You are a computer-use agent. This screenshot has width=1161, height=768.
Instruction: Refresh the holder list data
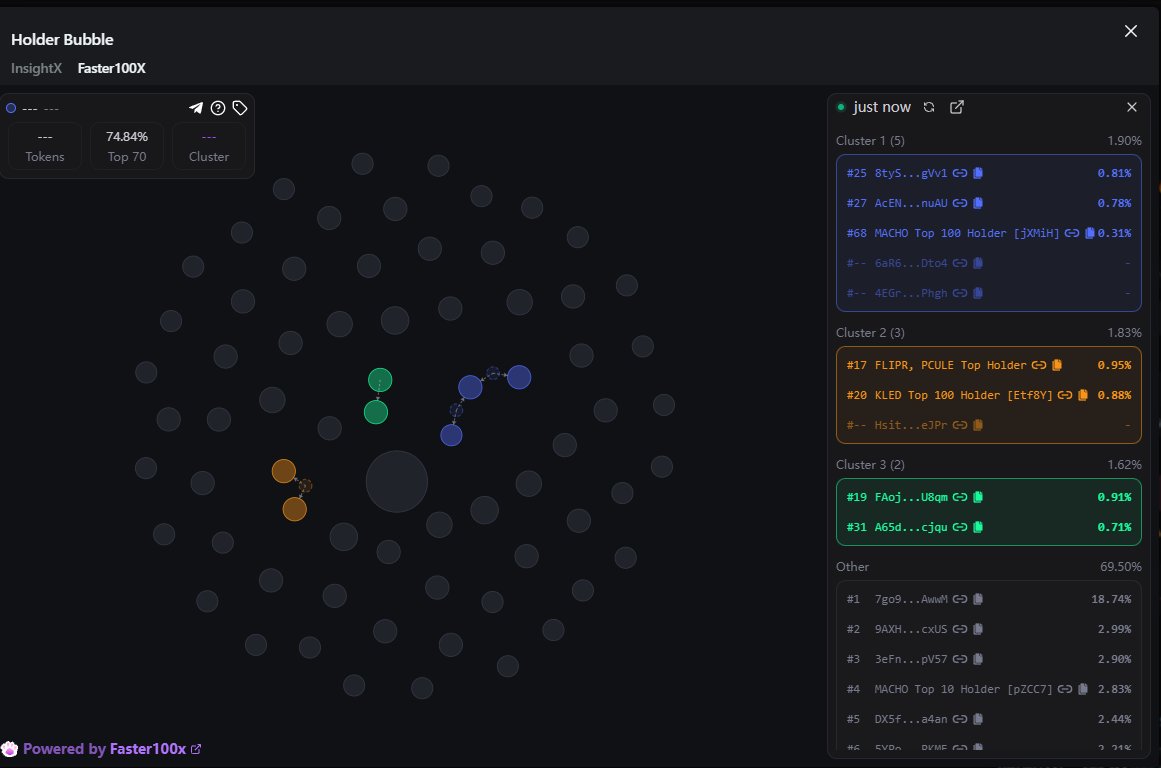click(x=929, y=107)
